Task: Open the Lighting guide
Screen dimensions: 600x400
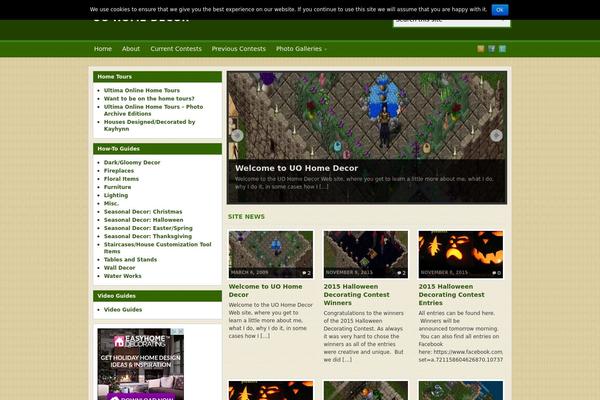Action: 116,195
